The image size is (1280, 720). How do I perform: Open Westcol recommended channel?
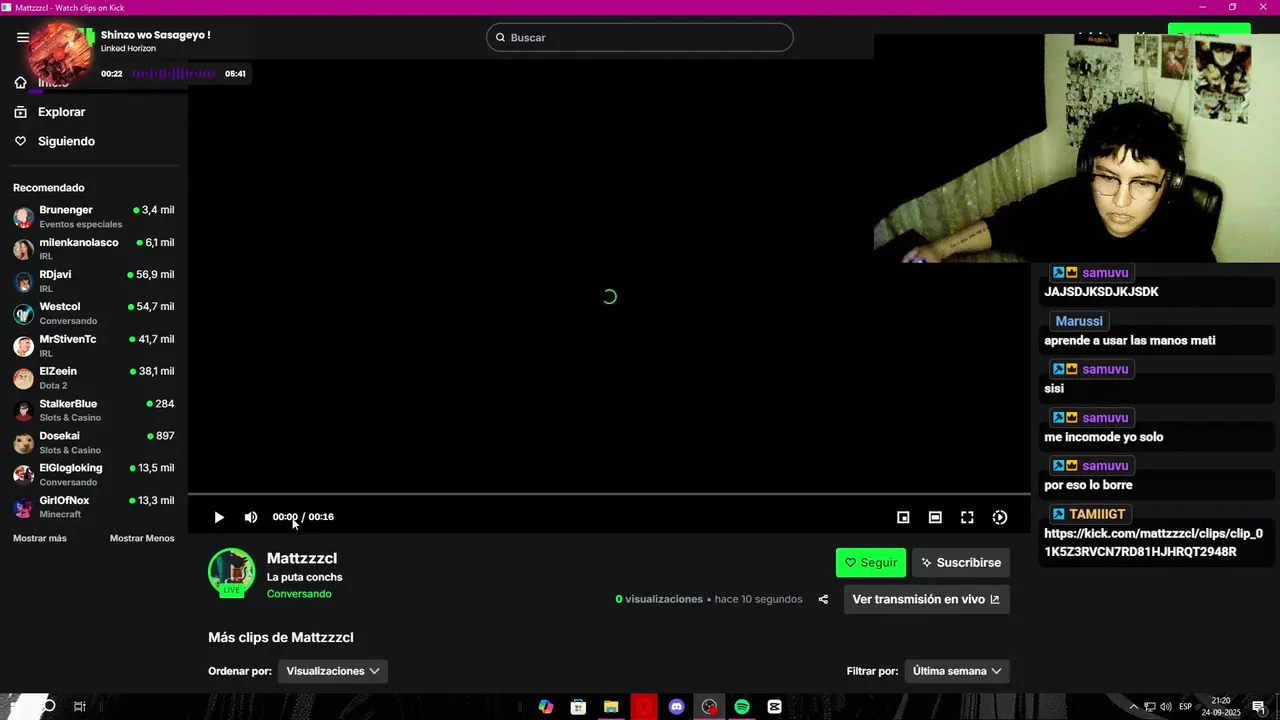(94, 313)
